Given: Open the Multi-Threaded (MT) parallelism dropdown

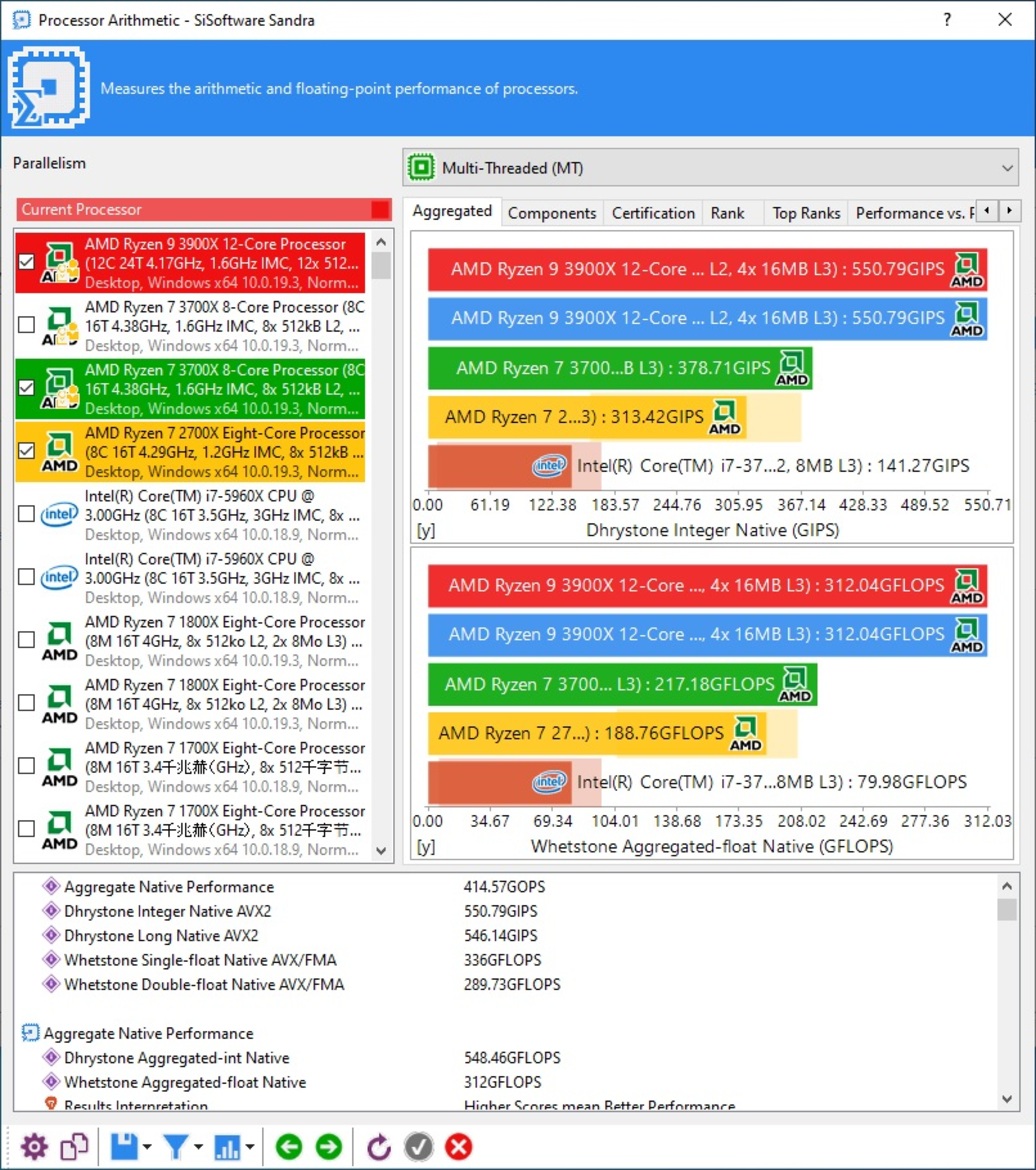Looking at the screenshot, I should (x=711, y=167).
